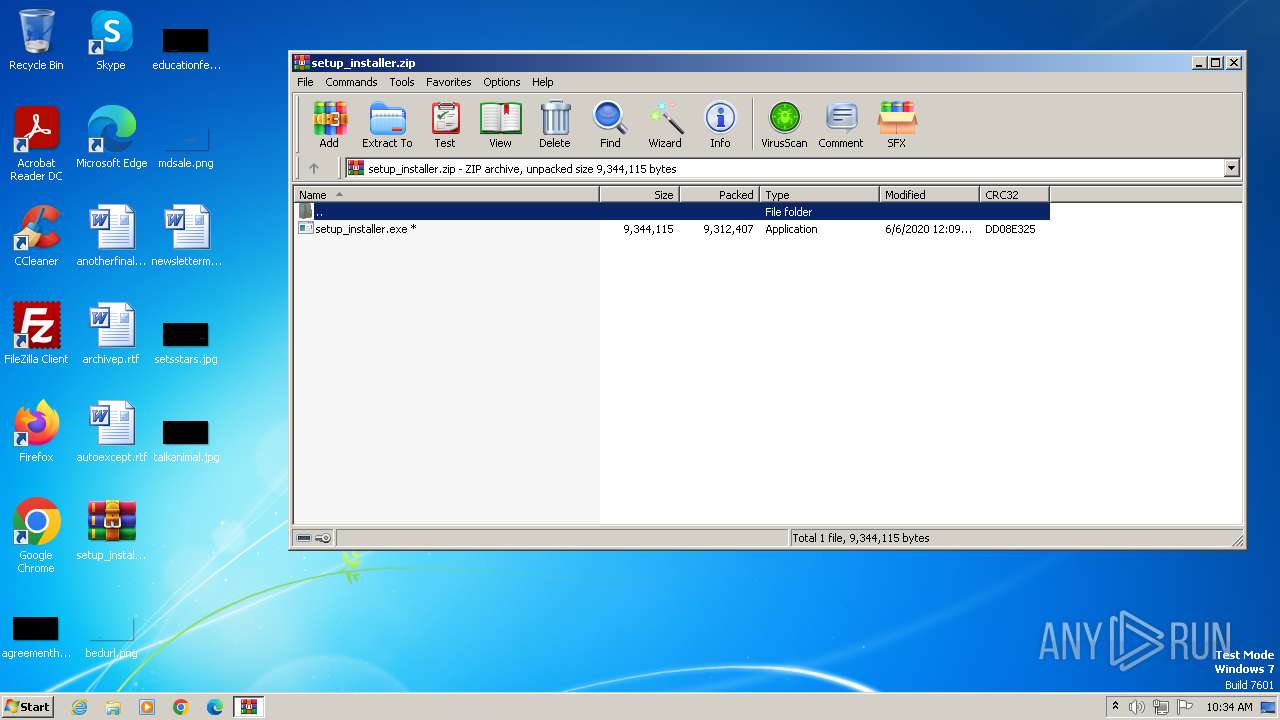This screenshot has height=720, width=1280.
Task: Select autoexcept.rtf document on desktop
Action: [111, 433]
